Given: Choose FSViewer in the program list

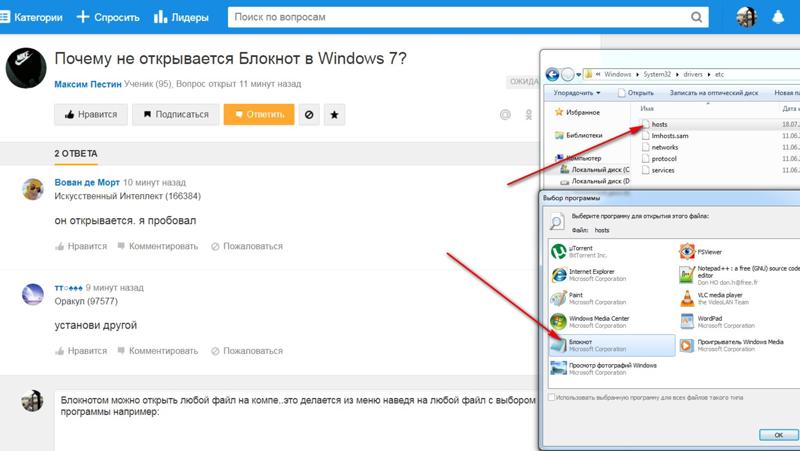Looking at the screenshot, I should (701, 252).
